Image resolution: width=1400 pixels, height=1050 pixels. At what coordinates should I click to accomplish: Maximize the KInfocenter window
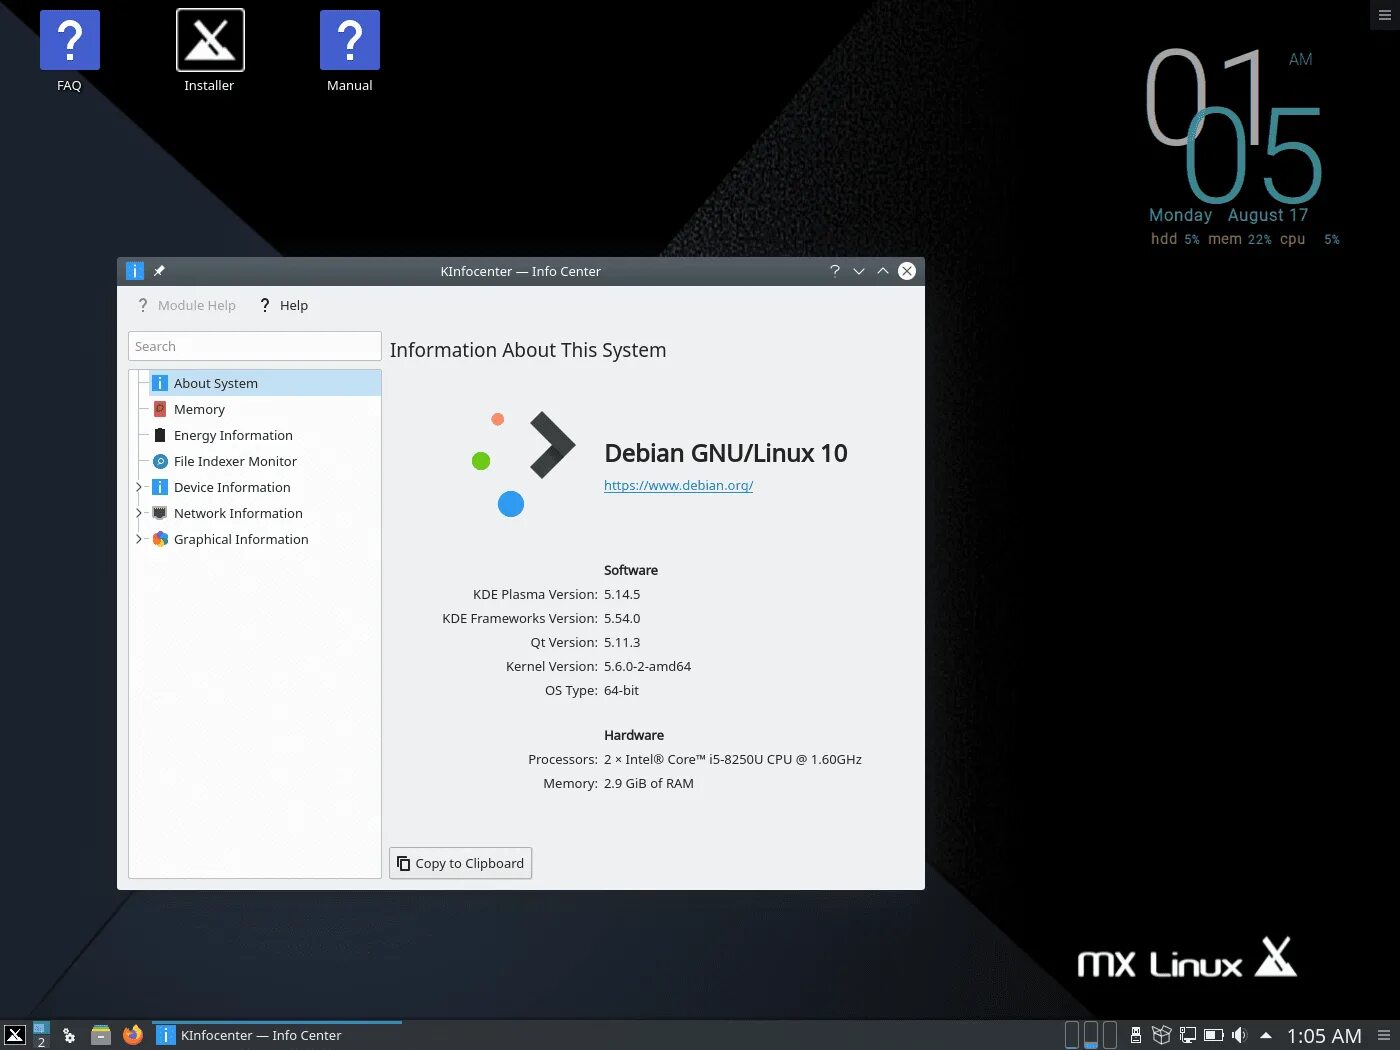point(883,271)
